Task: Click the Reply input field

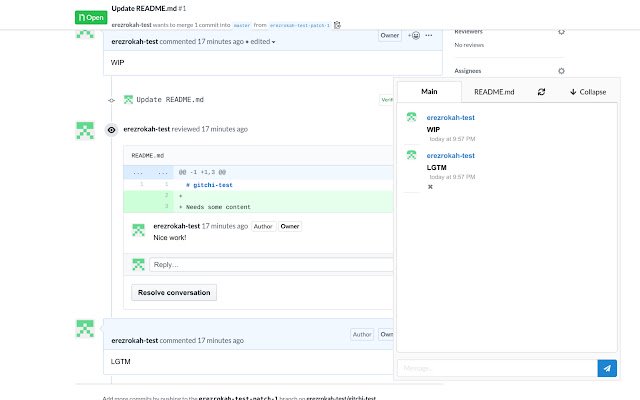Action: point(271,265)
